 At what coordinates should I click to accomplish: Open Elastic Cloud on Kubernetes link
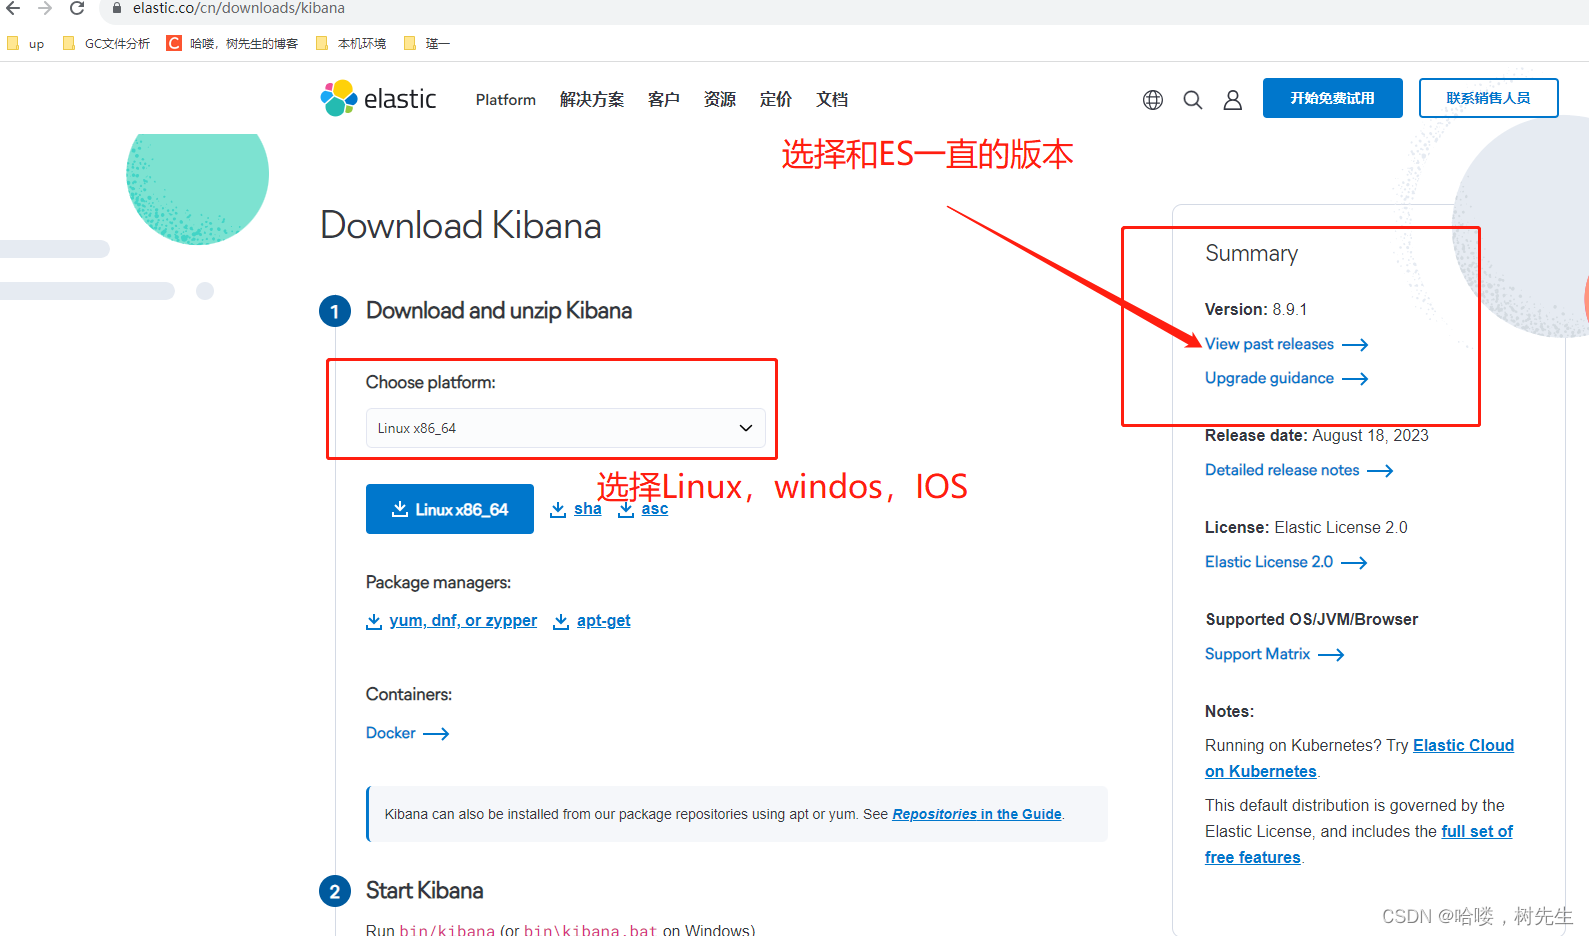pos(1463,746)
